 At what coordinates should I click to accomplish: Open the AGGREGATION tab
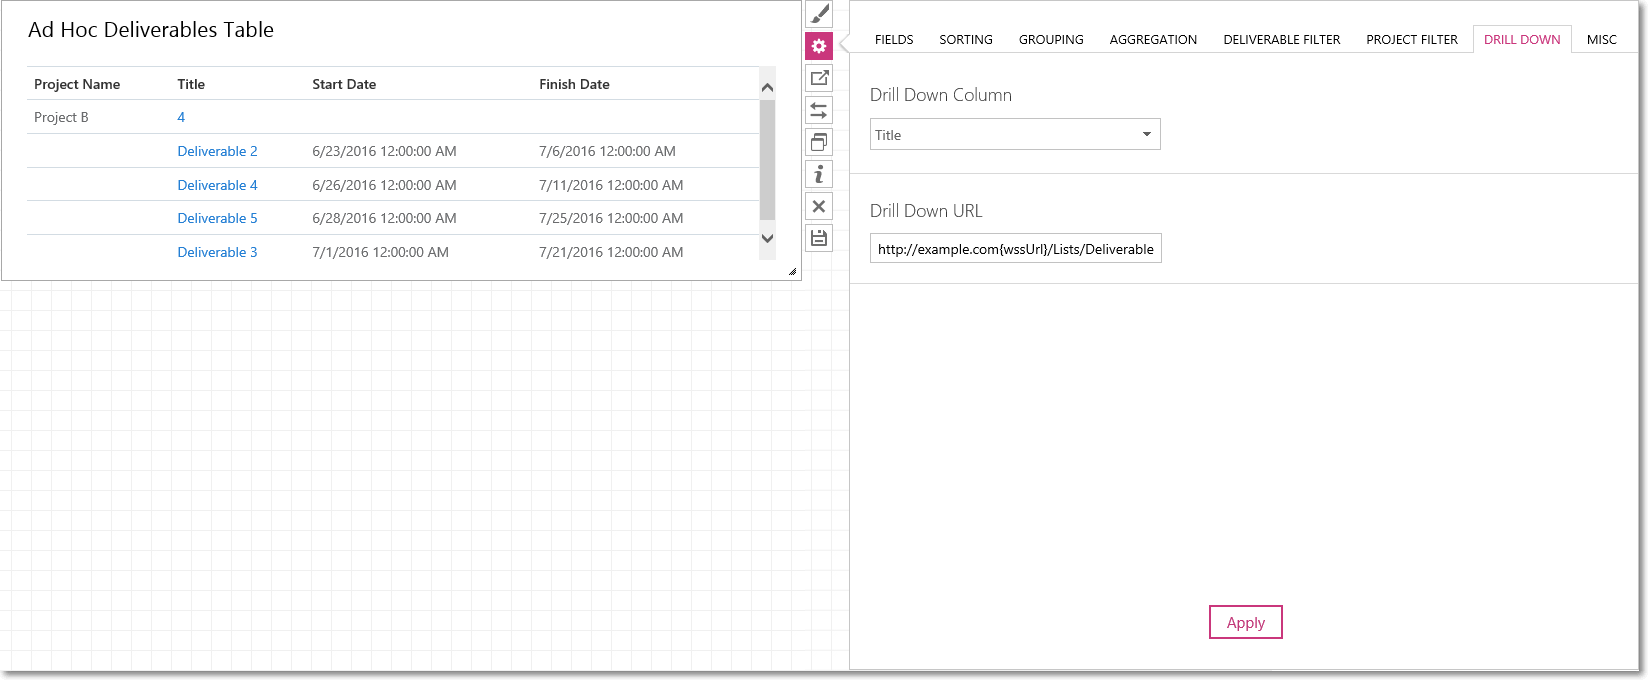[1153, 40]
